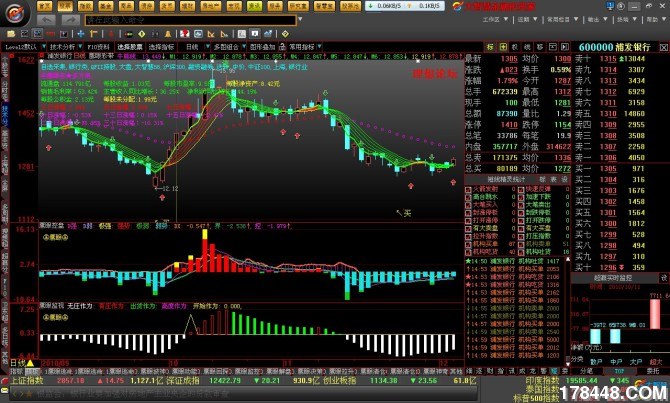Viewport: 670px width, 403px height.
Task: Toggle the 大笔买入 signal checkbox
Action: coord(468,205)
